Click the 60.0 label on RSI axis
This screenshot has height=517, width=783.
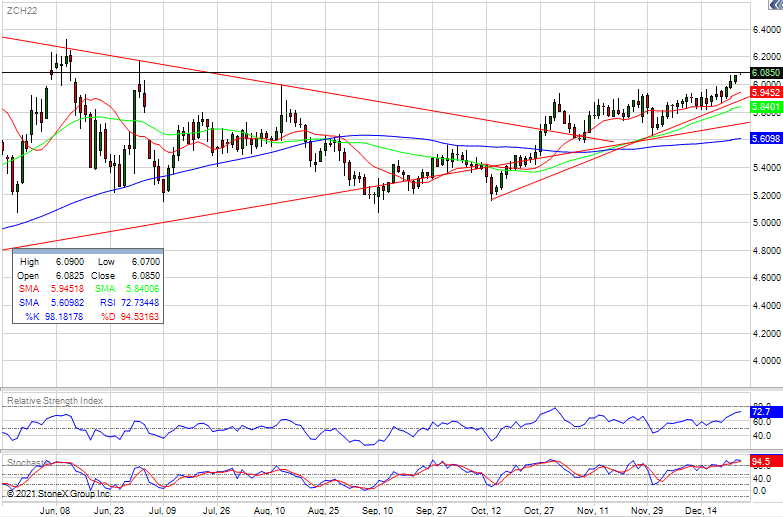762,422
